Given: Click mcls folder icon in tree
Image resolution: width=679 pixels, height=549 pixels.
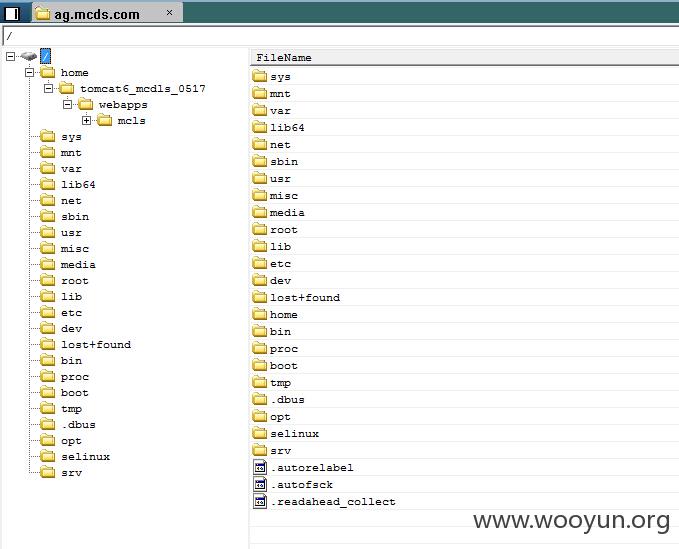Looking at the screenshot, I should click(105, 120).
